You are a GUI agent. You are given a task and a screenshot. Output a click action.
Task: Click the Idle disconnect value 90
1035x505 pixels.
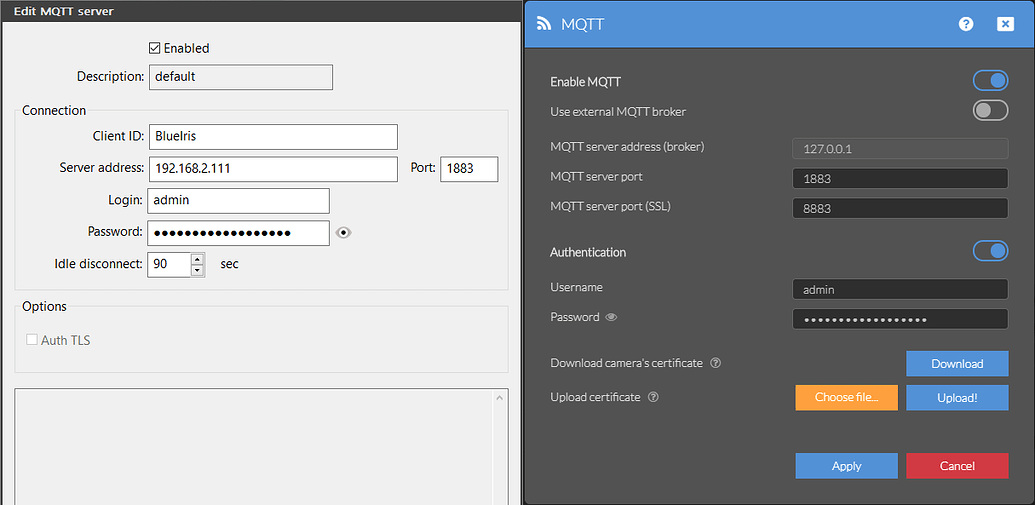[169, 264]
